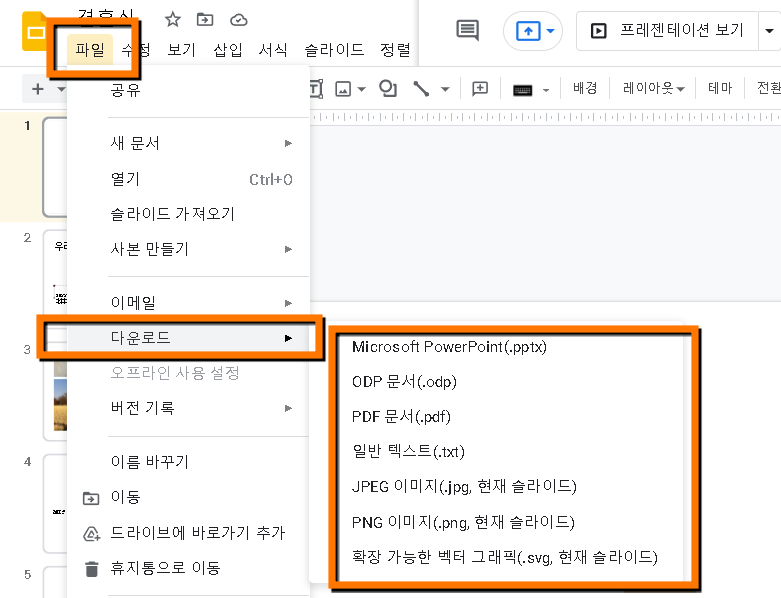781x598 pixels.
Task: Open the 삽입 menu
Action: click(x=228, y=49)
